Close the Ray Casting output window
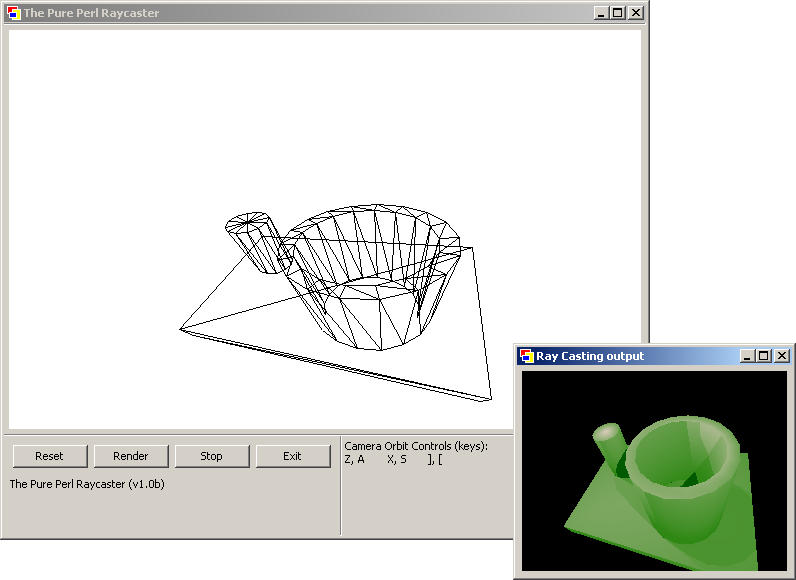Image resolution: width=796 pixels, height=580 pixels. click(782, 356)
